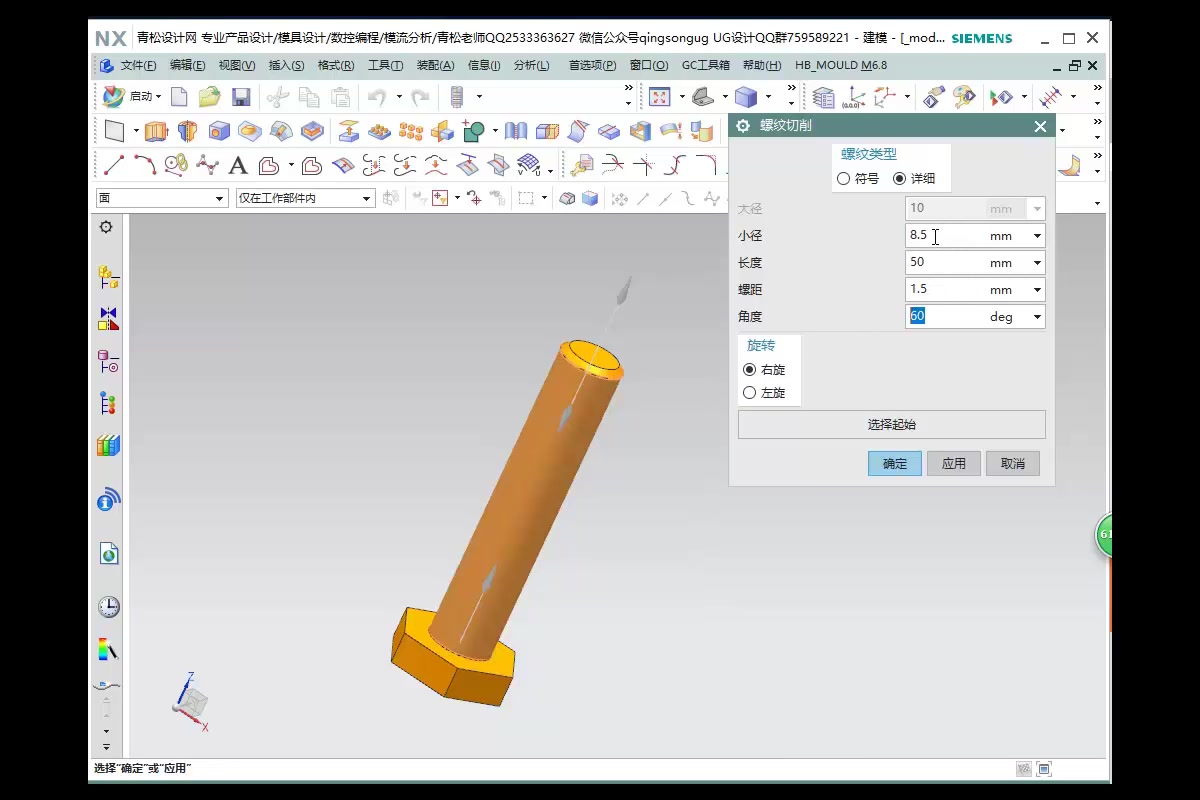Click the Fit view icon
Screen dimensions: 1200x800
[659, 97]
